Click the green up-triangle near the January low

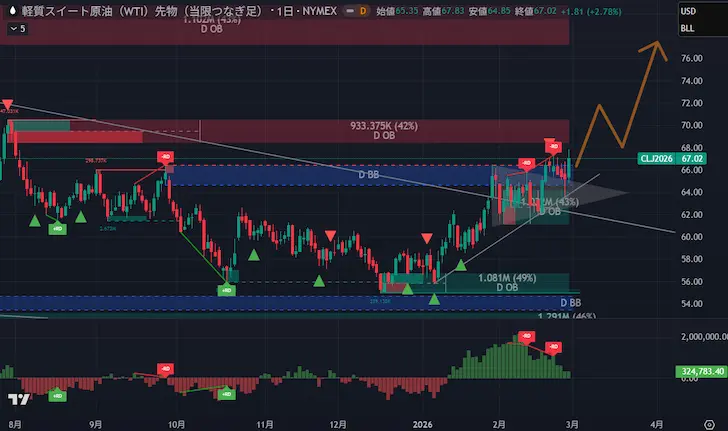pos(434,298)
